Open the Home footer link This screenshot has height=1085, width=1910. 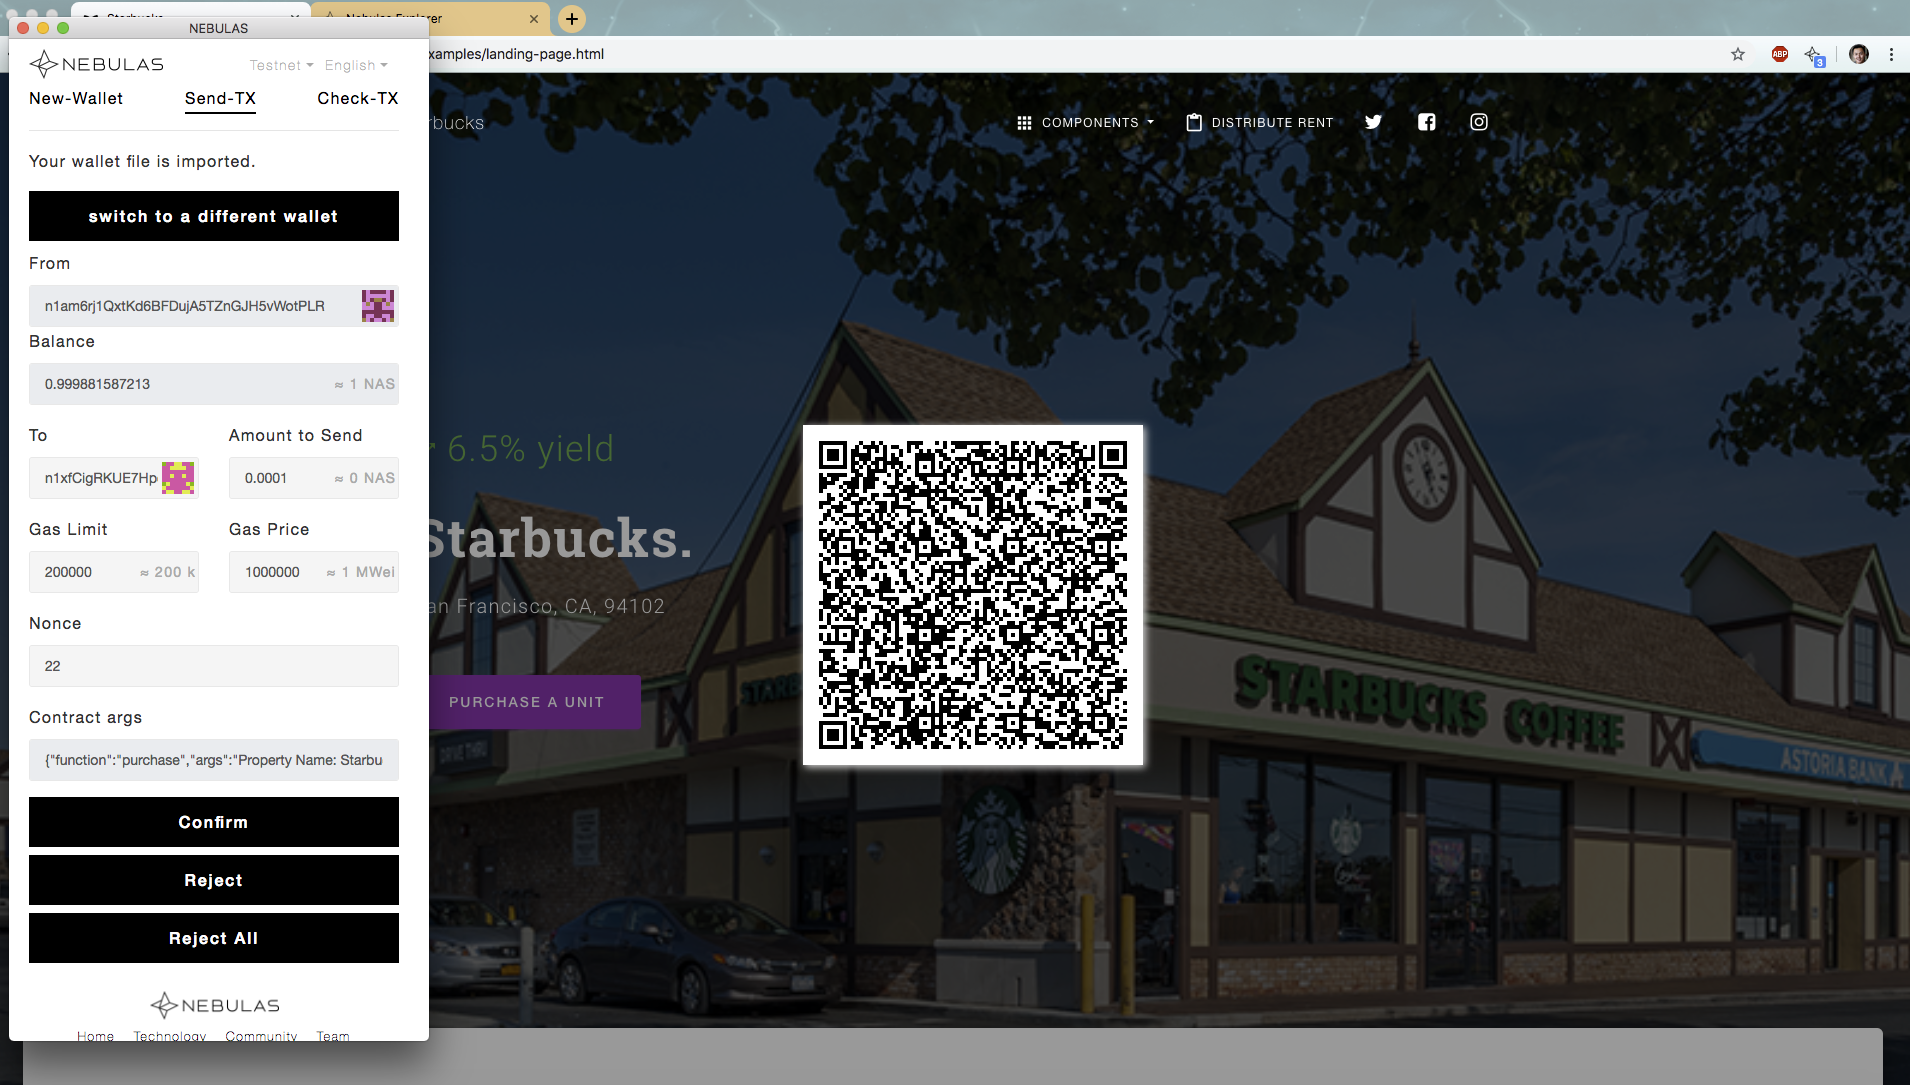pyautogui.click(x=95, y=1036)
